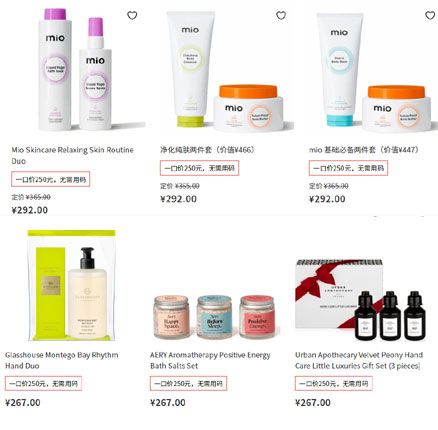The height and width of the screenshot is (430, 438).
Task: Open AERY Aromatherapy Positive Energy Bath Salts Set
Action: coord(210,360)
